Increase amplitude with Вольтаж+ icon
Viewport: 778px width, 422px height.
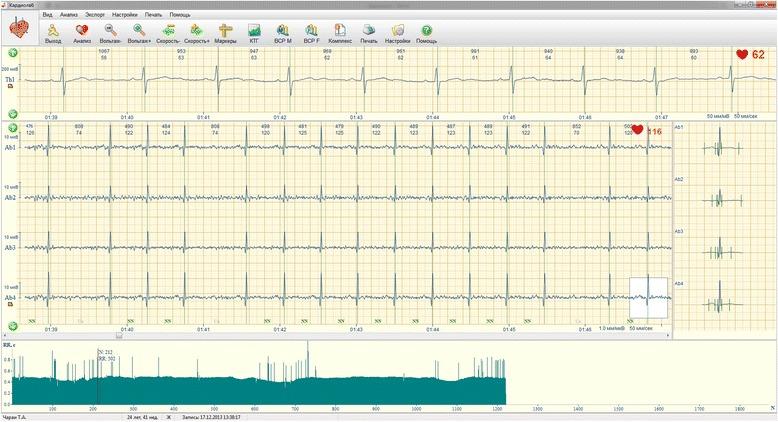click(139, 32)
